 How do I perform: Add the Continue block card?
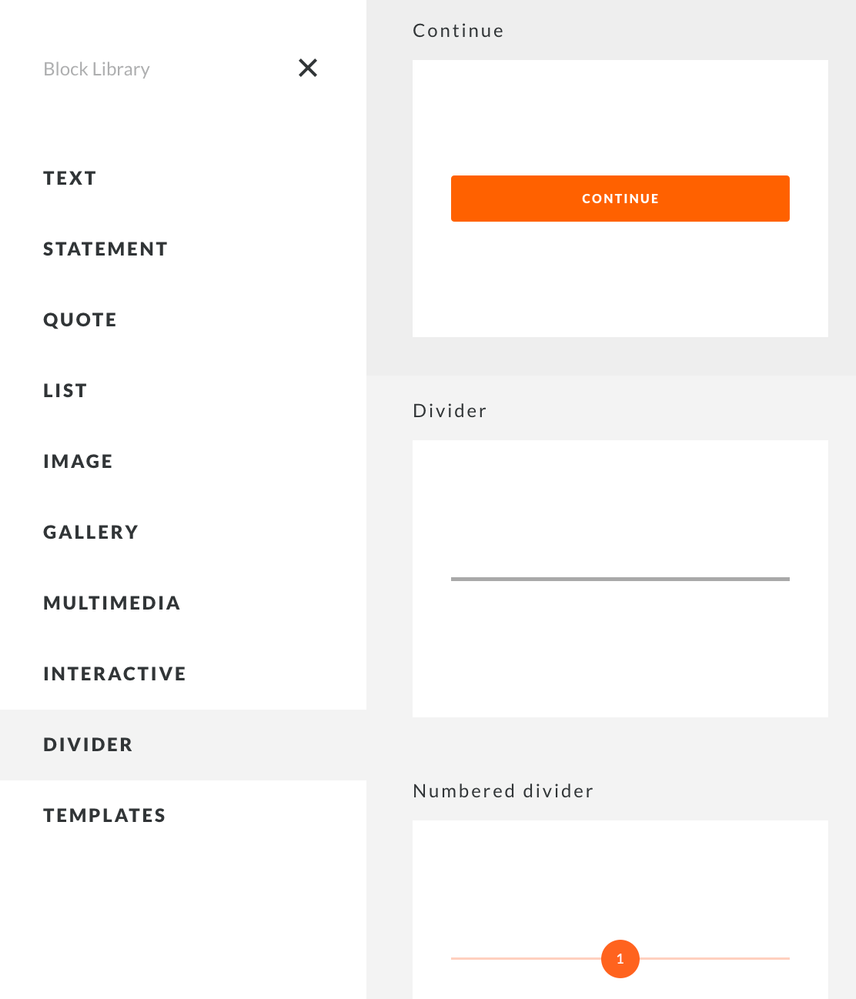(620, 280)
